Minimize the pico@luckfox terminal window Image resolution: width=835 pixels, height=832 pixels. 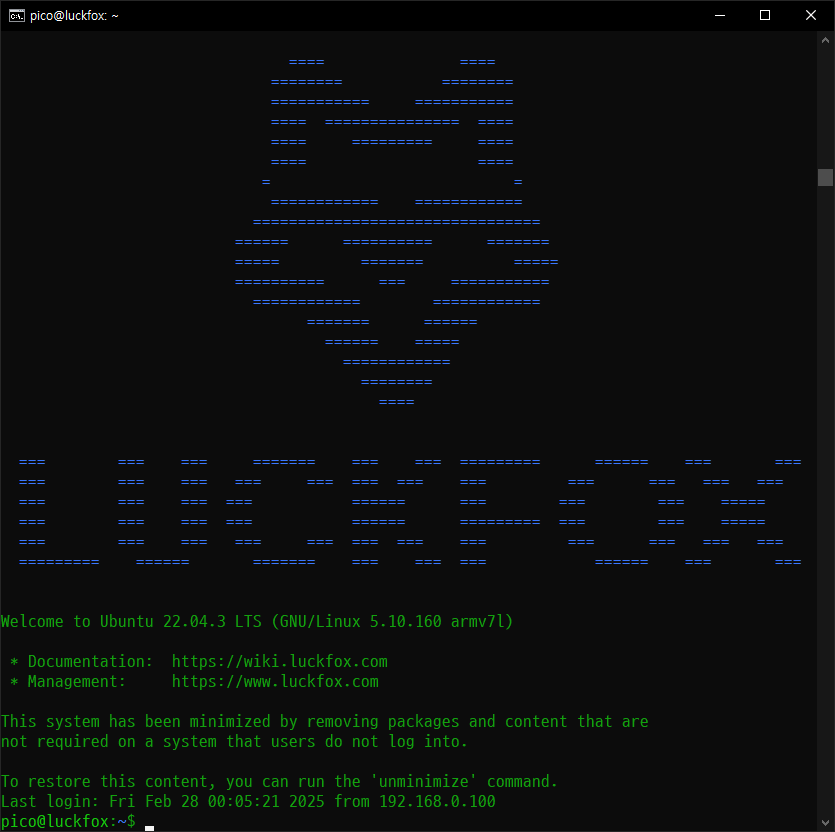[719, 15]
